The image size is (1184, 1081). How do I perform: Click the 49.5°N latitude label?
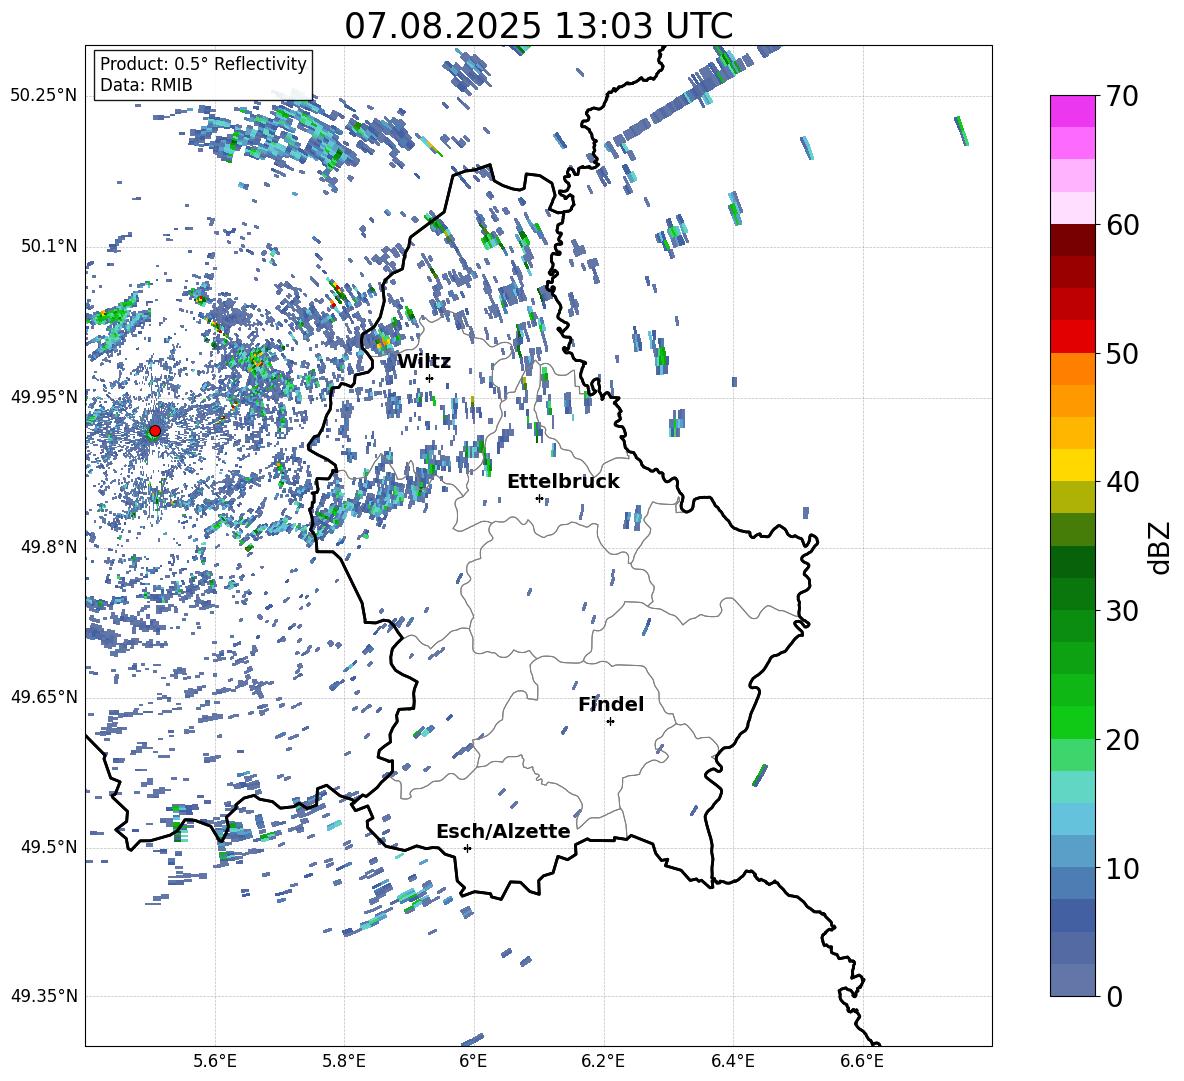50,847
